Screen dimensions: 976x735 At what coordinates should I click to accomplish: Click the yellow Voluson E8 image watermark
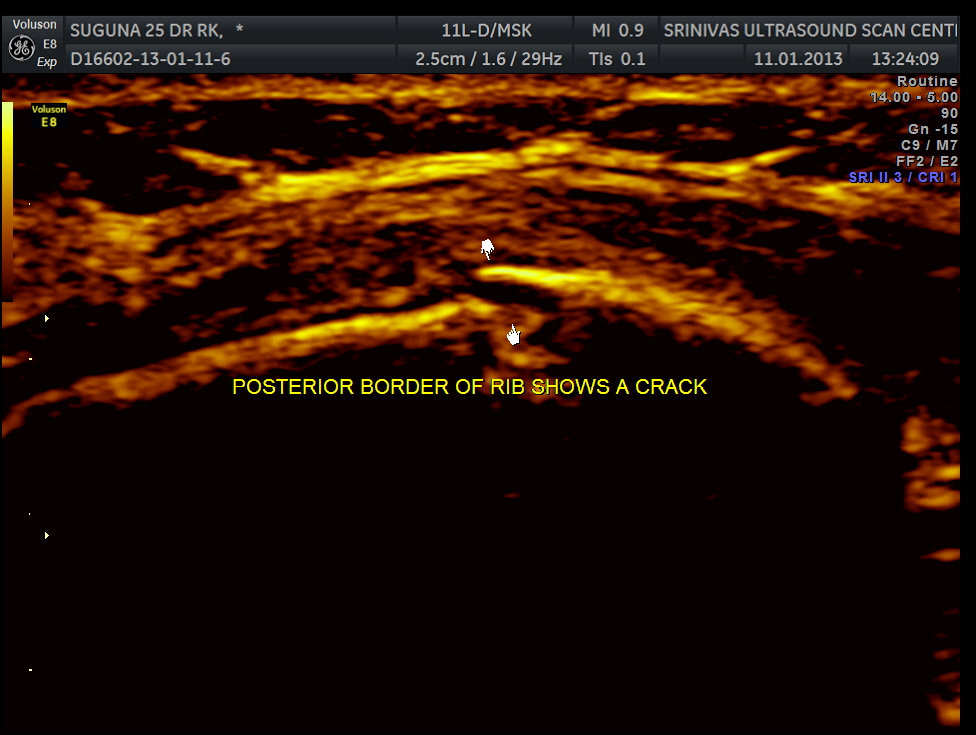click(48, 116)
